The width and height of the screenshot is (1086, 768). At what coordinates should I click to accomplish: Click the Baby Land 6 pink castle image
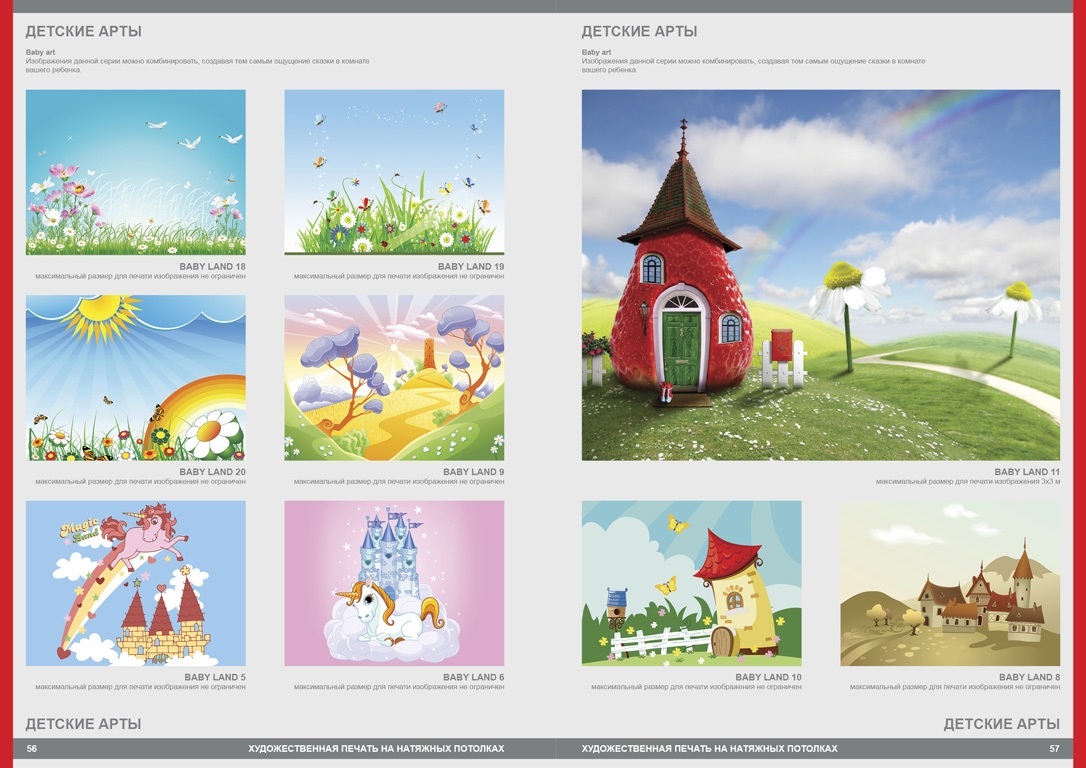pyautogui.click(x=394, y=583)
